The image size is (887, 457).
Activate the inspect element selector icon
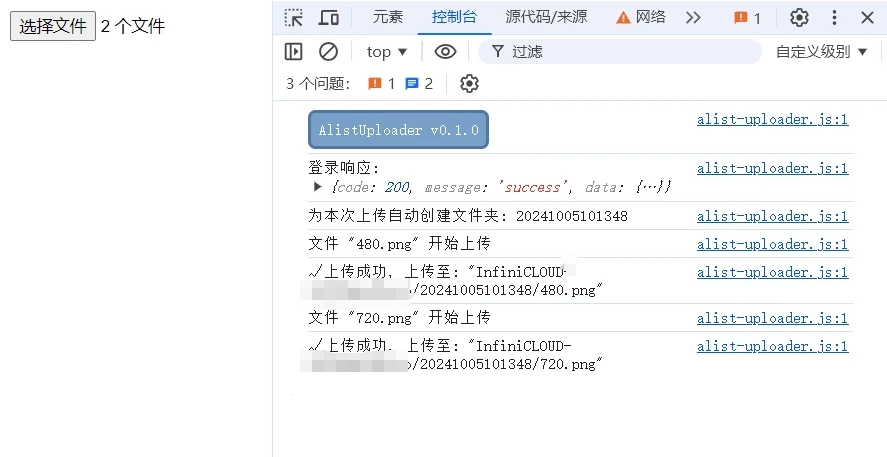point(294,18)
